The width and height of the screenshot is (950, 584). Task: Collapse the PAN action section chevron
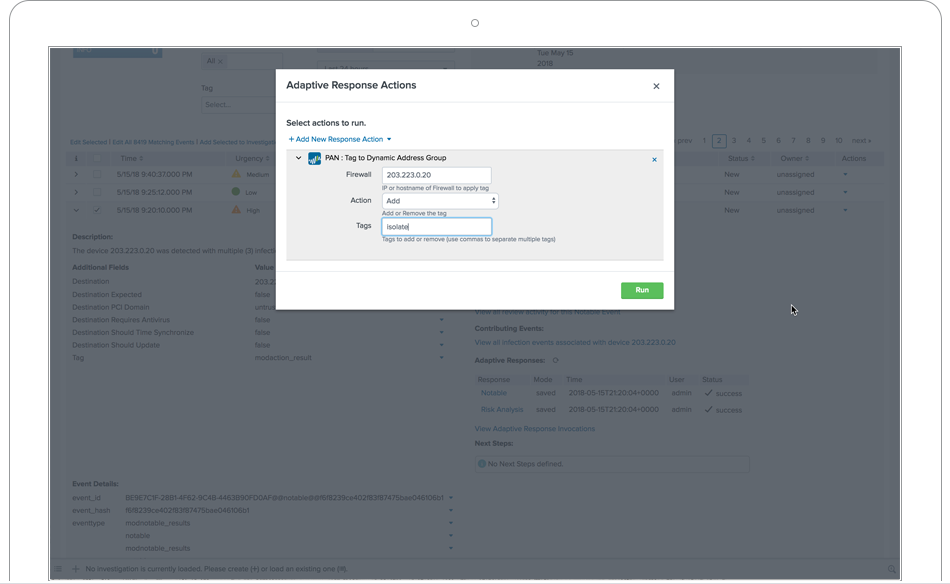[298, 158]
